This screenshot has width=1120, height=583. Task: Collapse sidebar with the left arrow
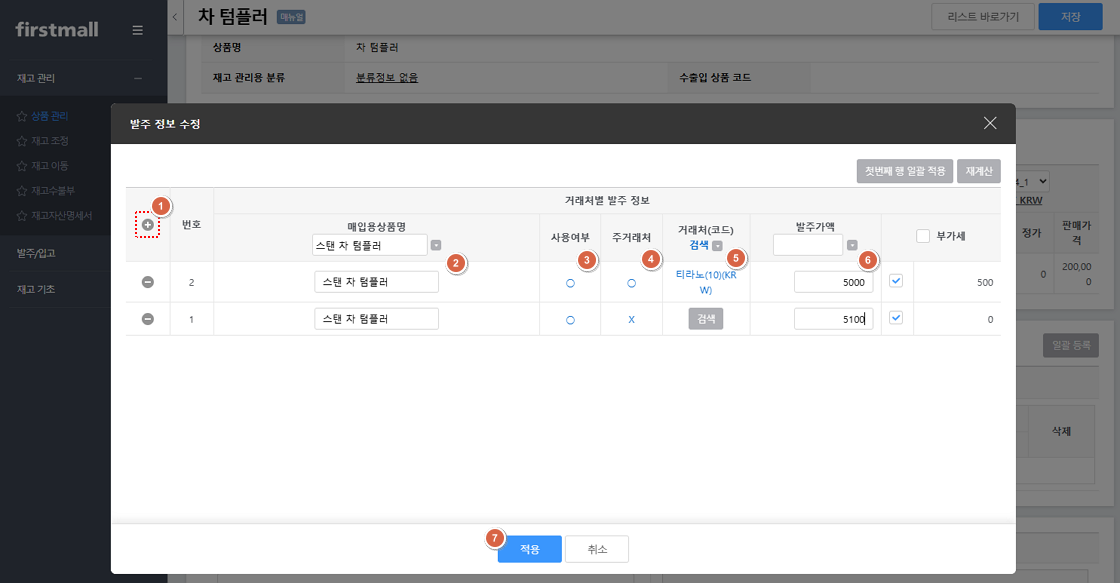[x=175, y=16]
